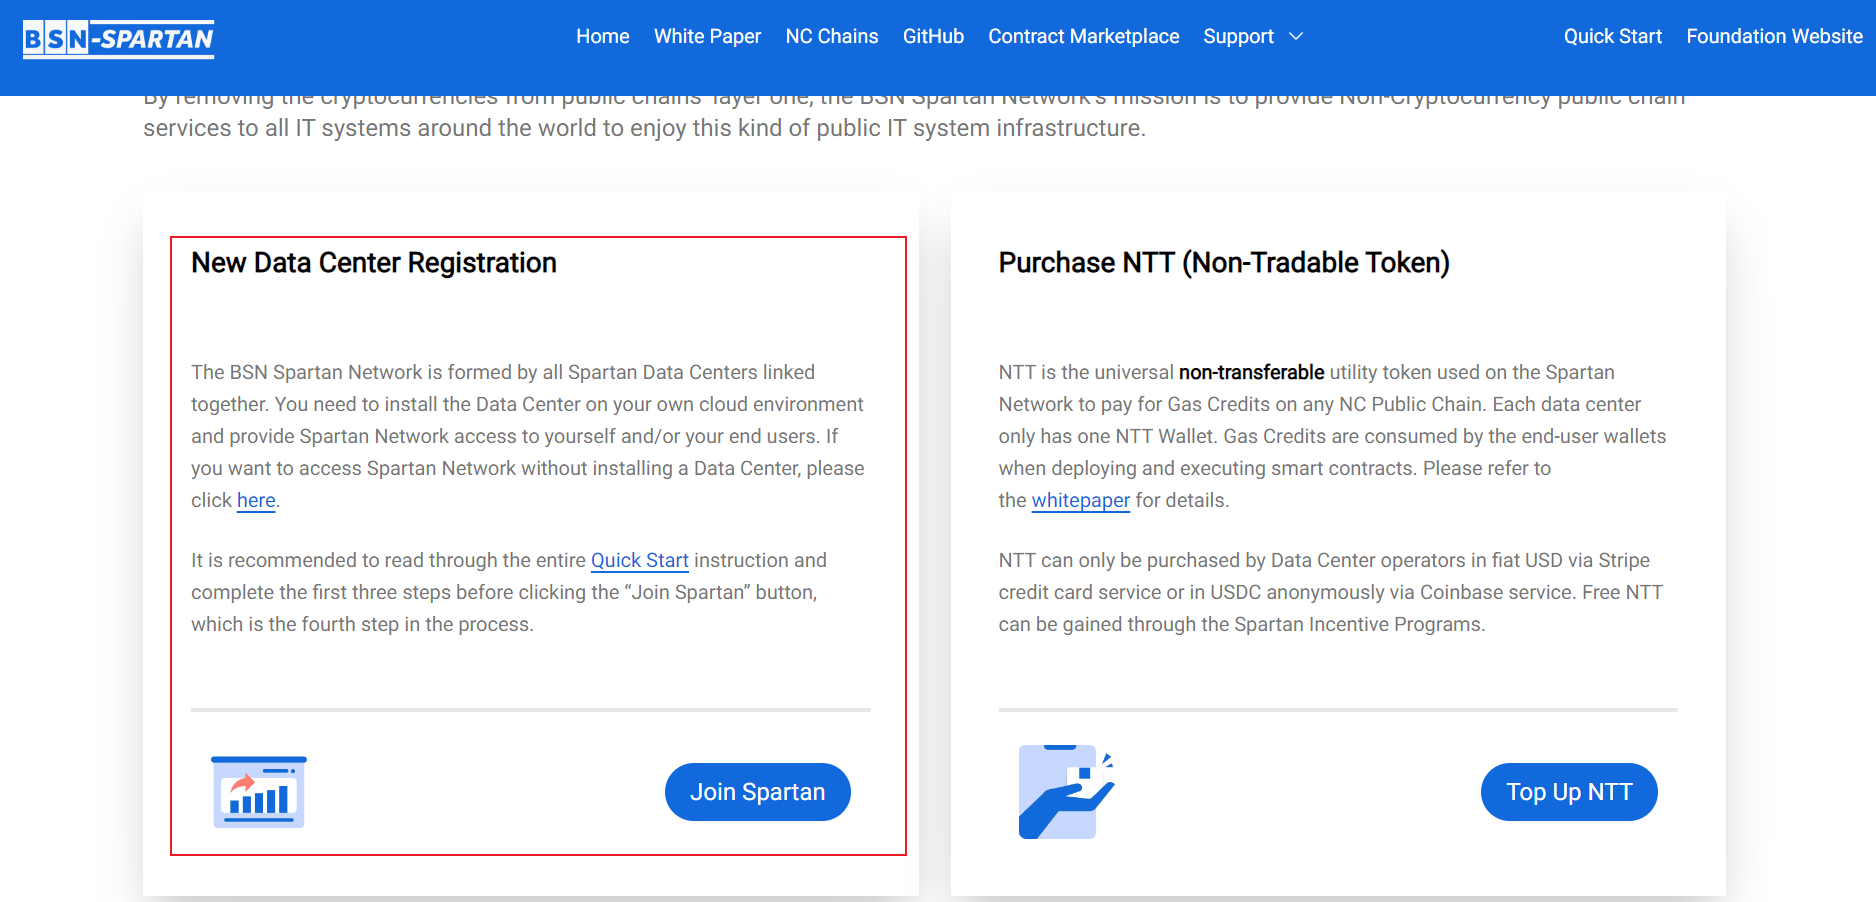Open the Quick Start link in the paragraph
This screenshot has height=902, width=1876.
point(639,560)
